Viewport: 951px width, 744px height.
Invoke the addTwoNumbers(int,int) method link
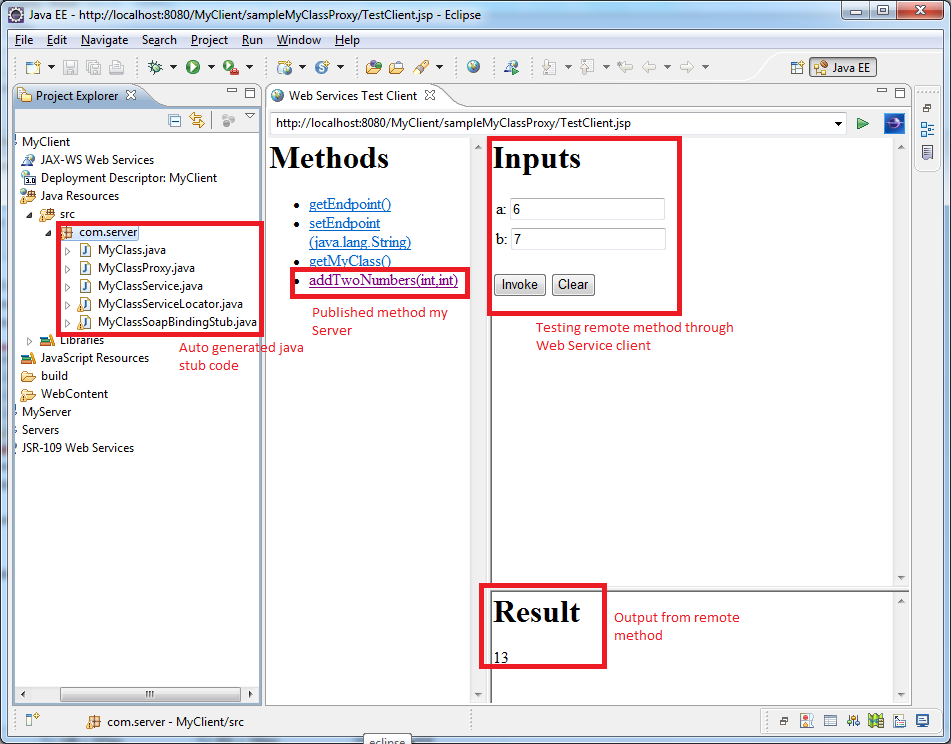pyautogui.click(x=384, y=282)
